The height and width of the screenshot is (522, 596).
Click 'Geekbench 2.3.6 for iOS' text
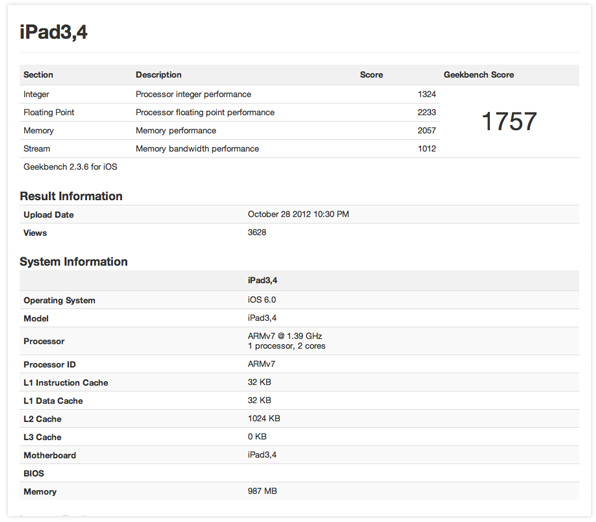pos(70,167)
